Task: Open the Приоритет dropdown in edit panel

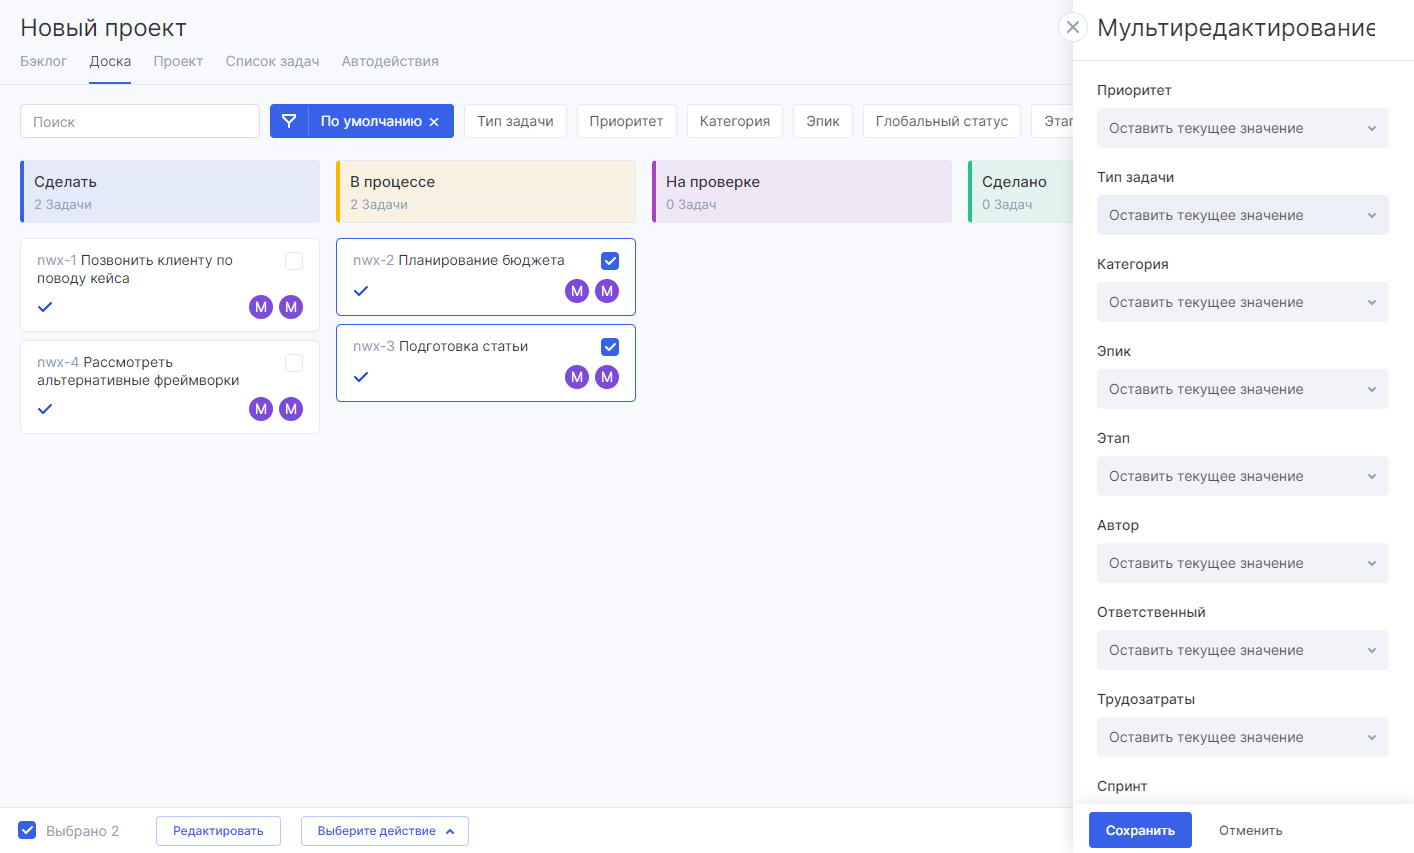Action: (x=1242, y=128)
